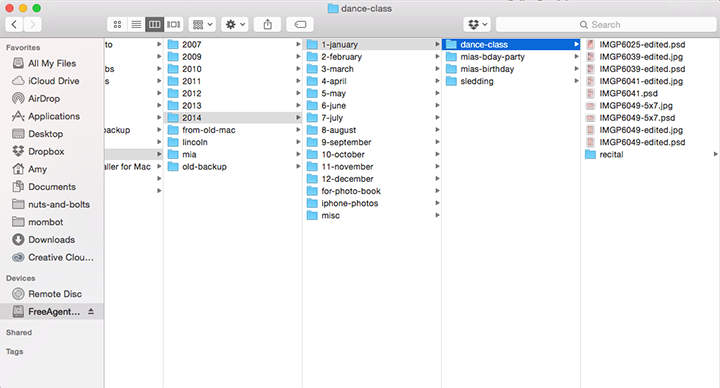Image resolution: width=720 pixels, height=388 pixels.
Task: Open the Dropbox toolbar dropdown
Action: [x=477, y=24]
